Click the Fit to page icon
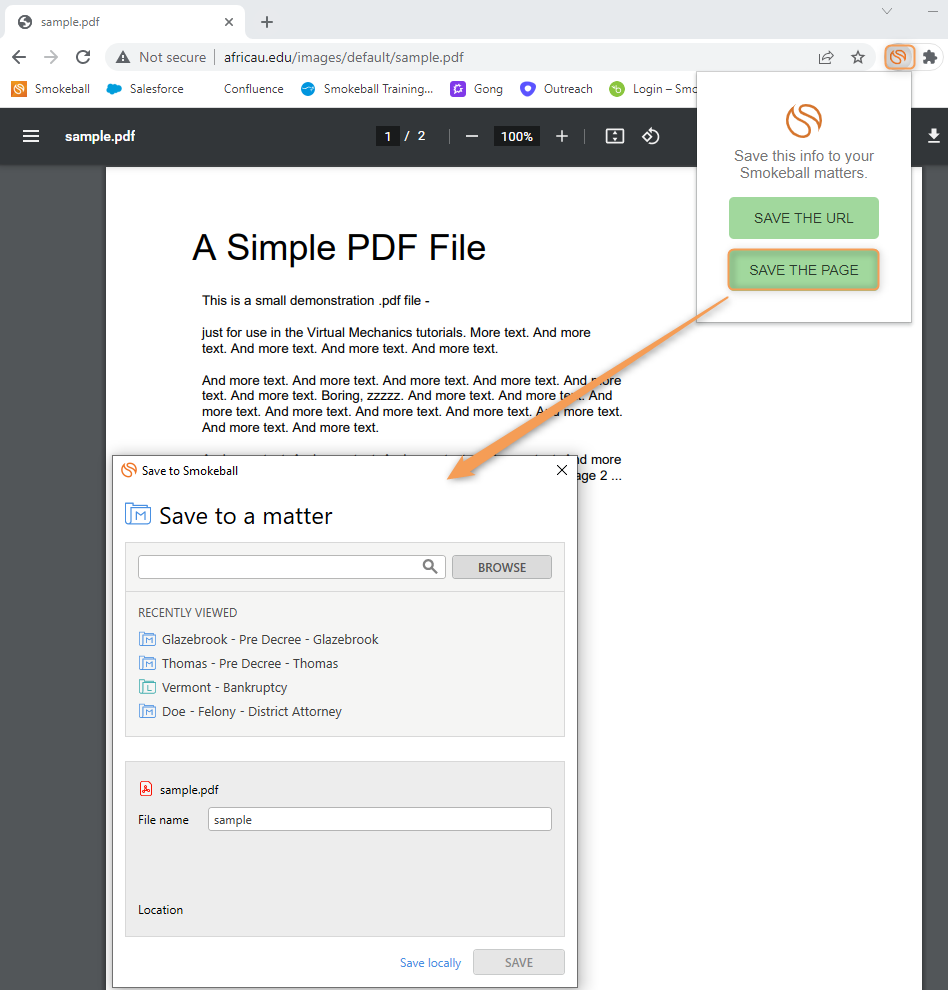The image size is (948, 990). point(614,136)
